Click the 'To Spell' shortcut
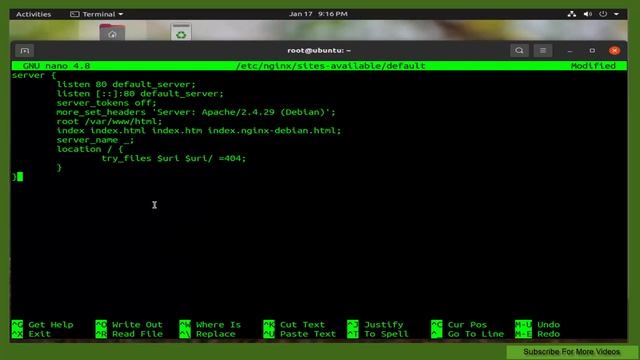Image resolution: width=640 pixels, height=360 pixels. [378, 334]
